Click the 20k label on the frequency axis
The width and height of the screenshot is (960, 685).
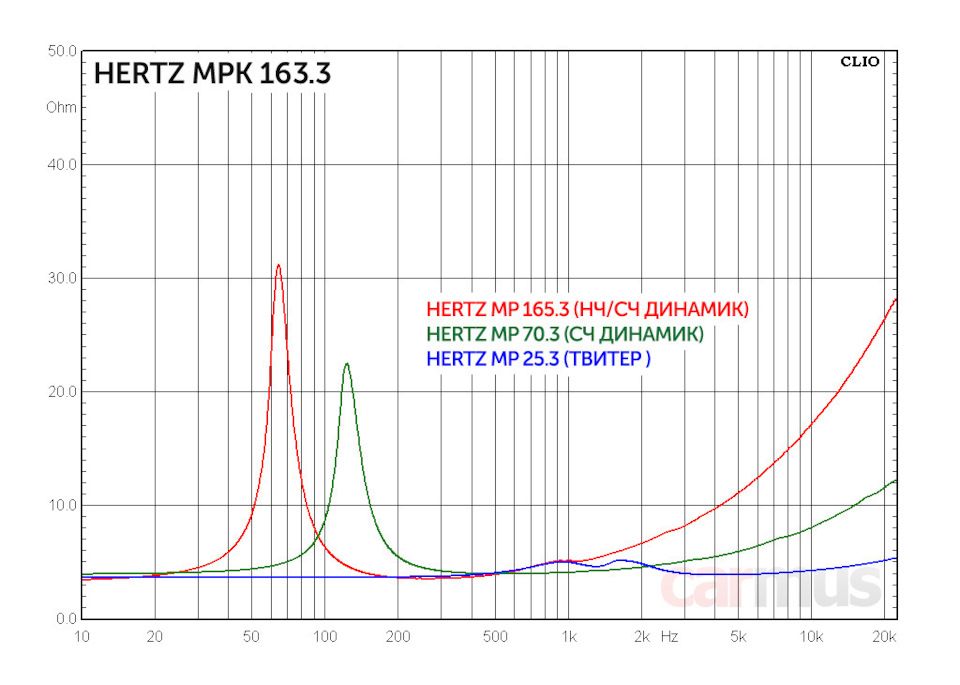pyautogui.click(x=884, y=637)
